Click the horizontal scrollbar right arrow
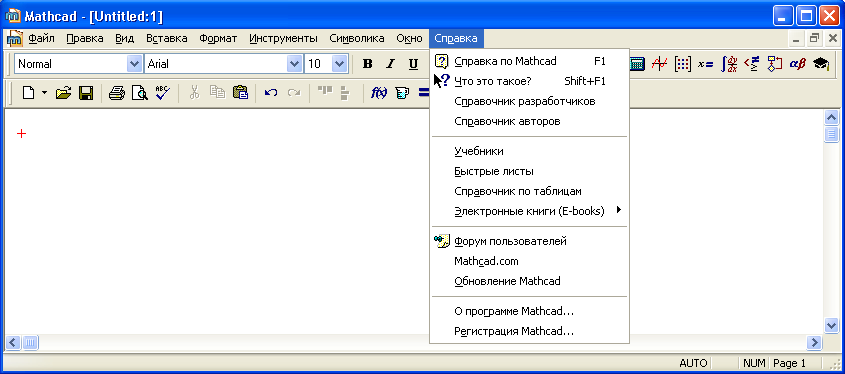Image resolution: width=845 pixels, height=374 pixels. pos(814,342)
